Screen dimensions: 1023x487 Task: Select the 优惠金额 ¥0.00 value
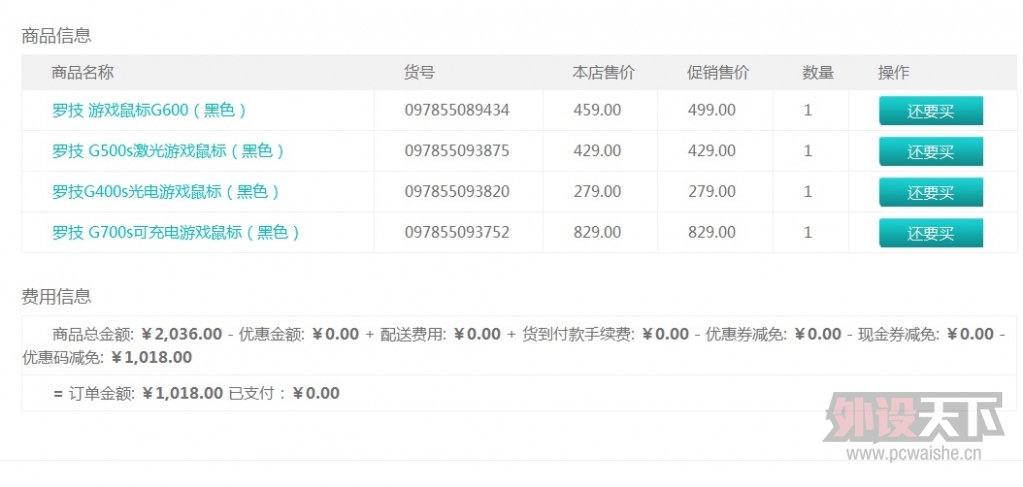[x=335, y=334]
